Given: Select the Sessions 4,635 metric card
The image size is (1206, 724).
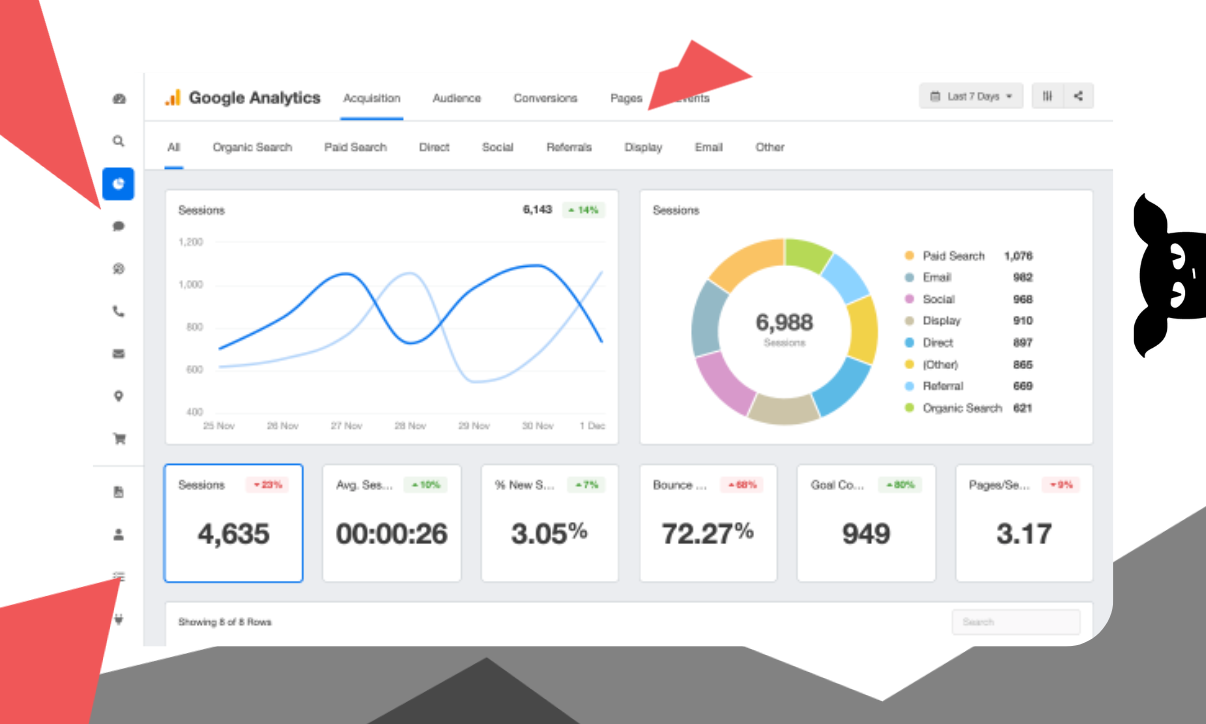Looking at the screenshot, I should click(233, 523).
